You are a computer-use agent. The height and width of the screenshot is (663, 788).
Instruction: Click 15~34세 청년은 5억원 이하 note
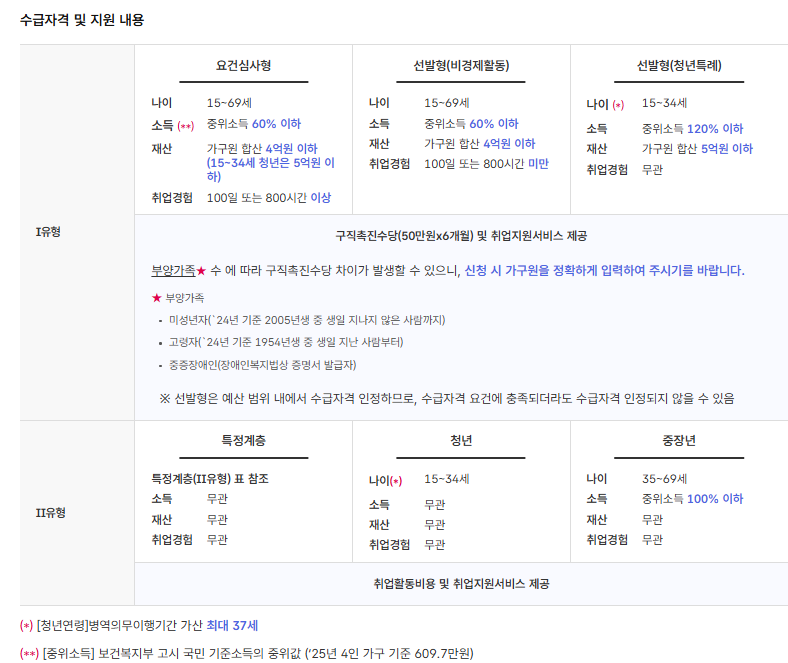click(270, 169)
